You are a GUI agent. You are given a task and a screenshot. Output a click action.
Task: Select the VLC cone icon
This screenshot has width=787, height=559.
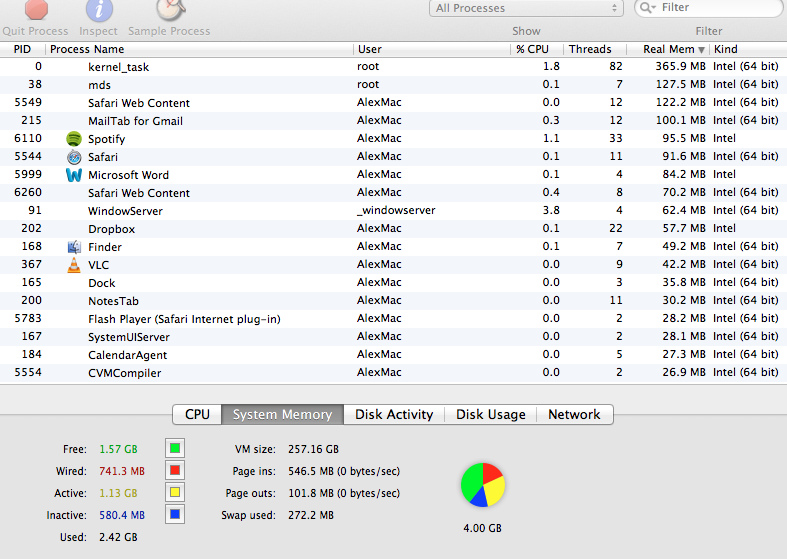pos(74,265)
